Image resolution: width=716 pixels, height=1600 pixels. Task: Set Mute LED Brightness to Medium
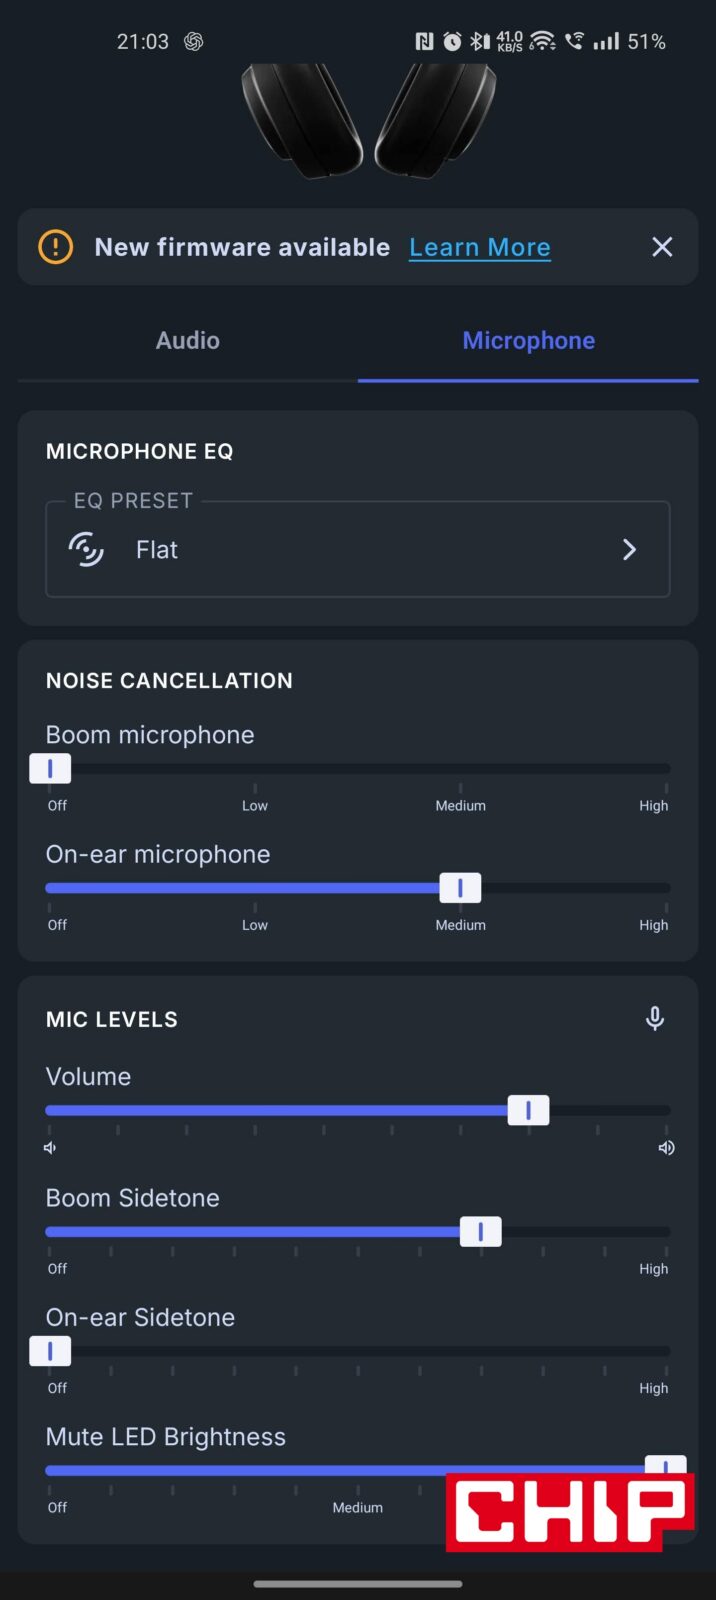358,1471
